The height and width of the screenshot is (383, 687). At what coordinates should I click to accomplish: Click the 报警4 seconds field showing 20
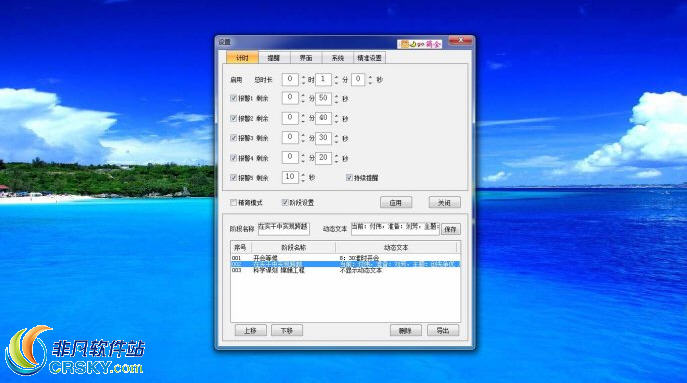pyautogui.click(x=323, y=157)
